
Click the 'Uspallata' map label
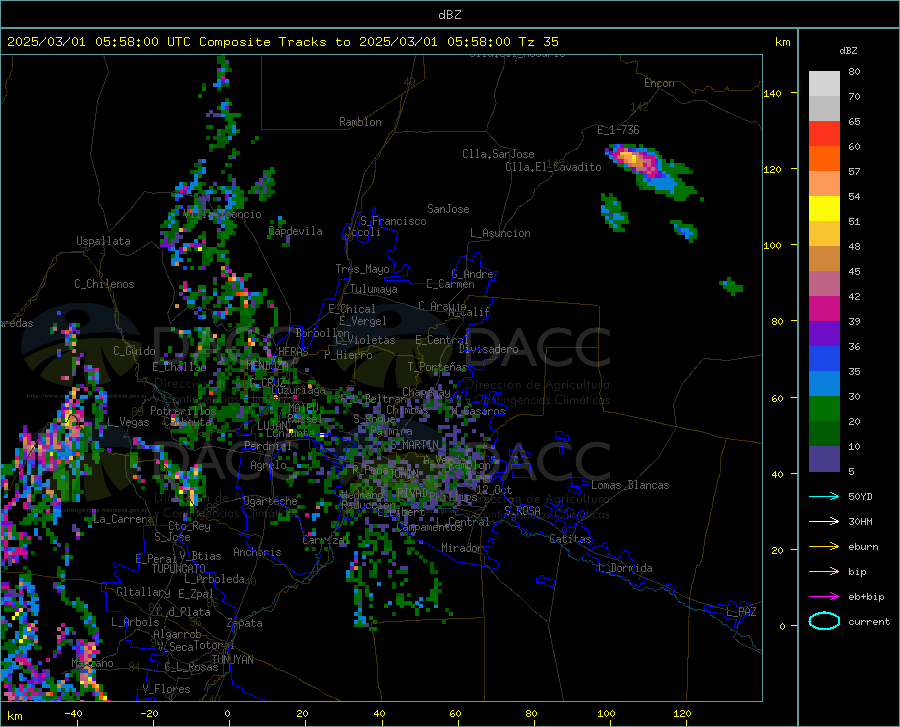point(103,241)
